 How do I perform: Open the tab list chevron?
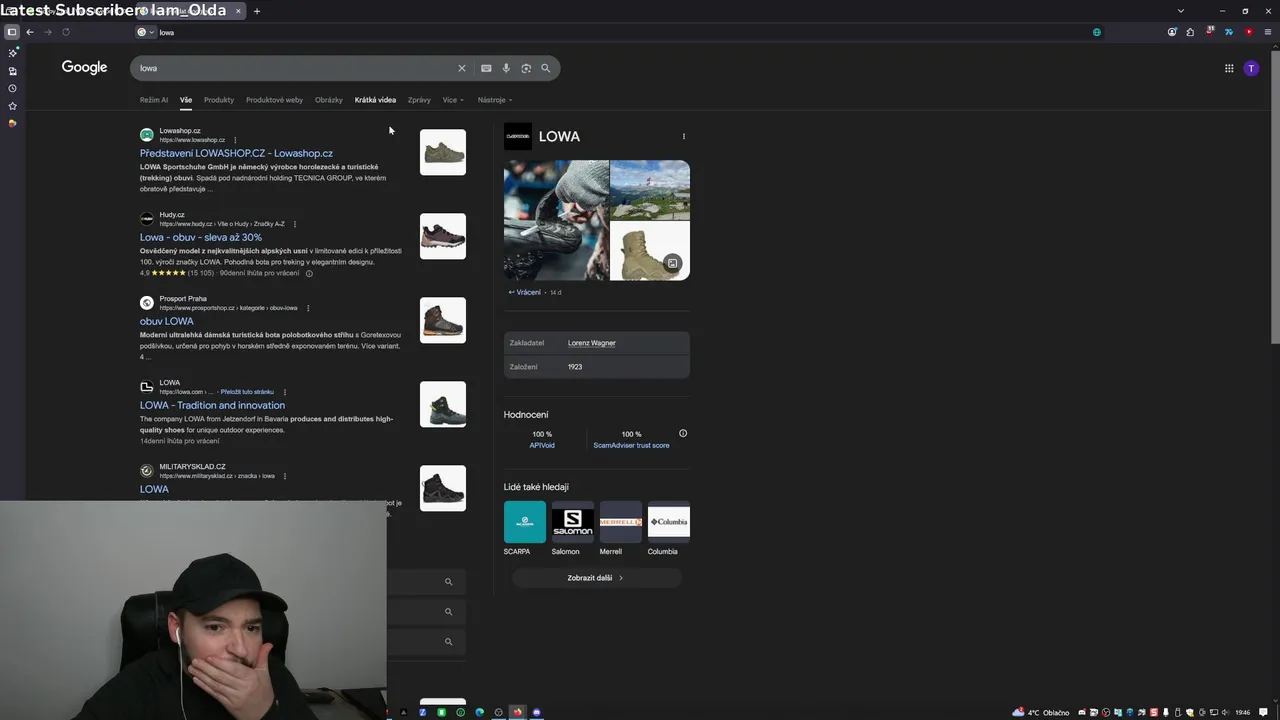click(1181, 11)
